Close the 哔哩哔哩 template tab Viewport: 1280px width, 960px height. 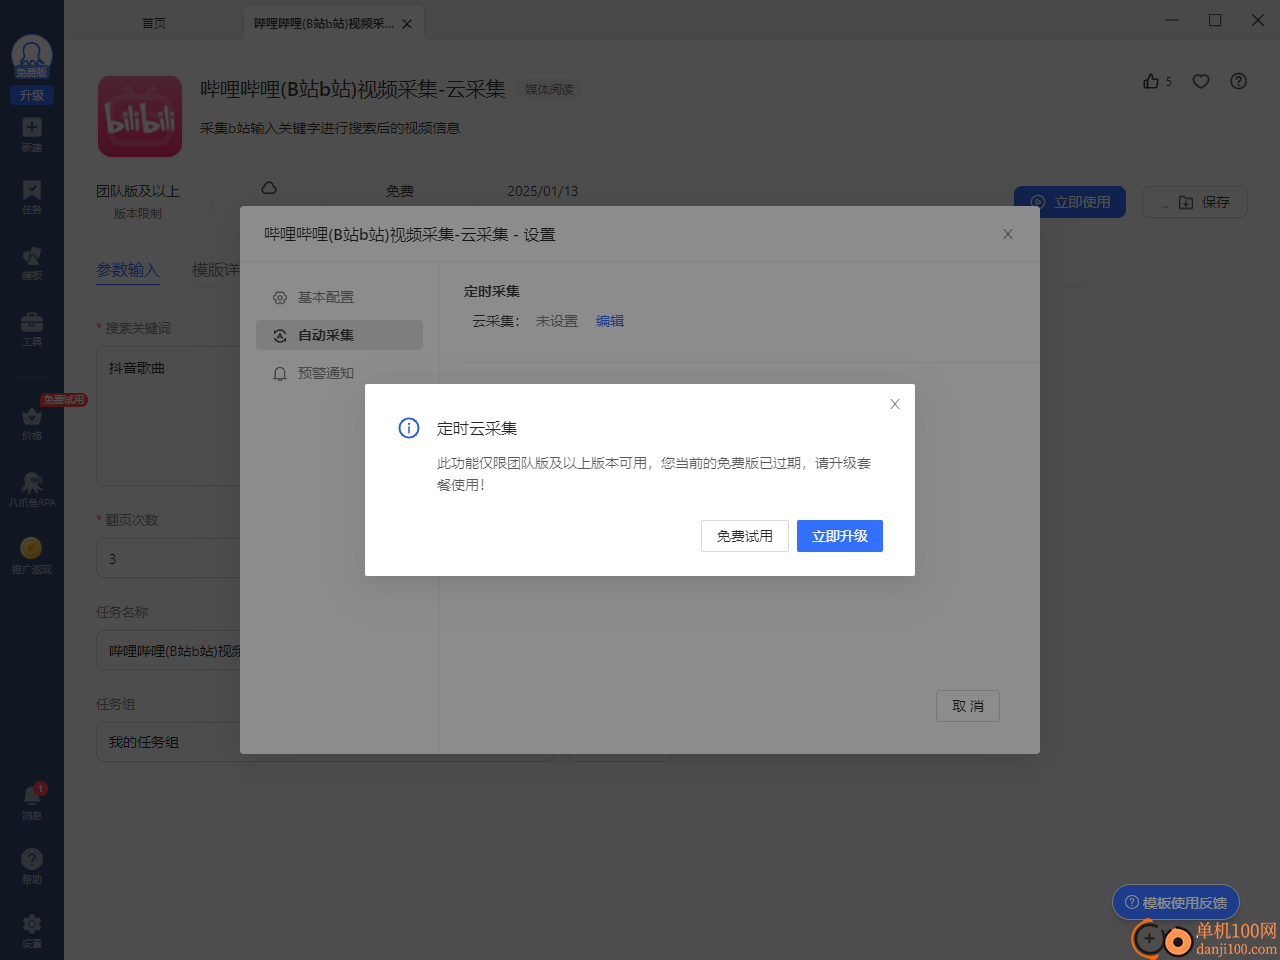(x=407, y=24)
